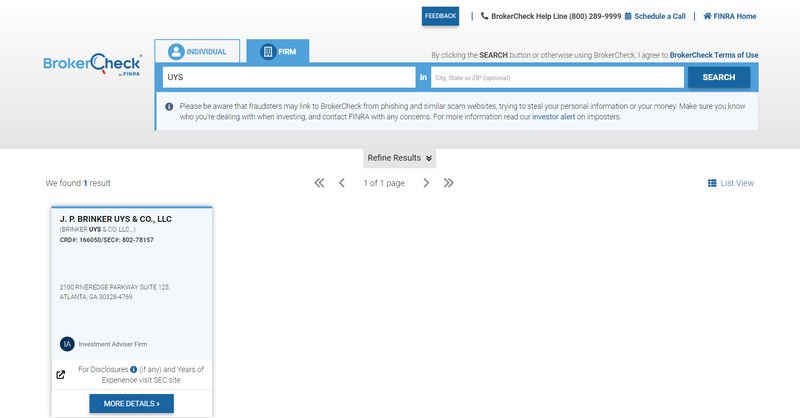Select the Firm search tab
This screenshot has width=800, height=418.
(x=278, y=52)
